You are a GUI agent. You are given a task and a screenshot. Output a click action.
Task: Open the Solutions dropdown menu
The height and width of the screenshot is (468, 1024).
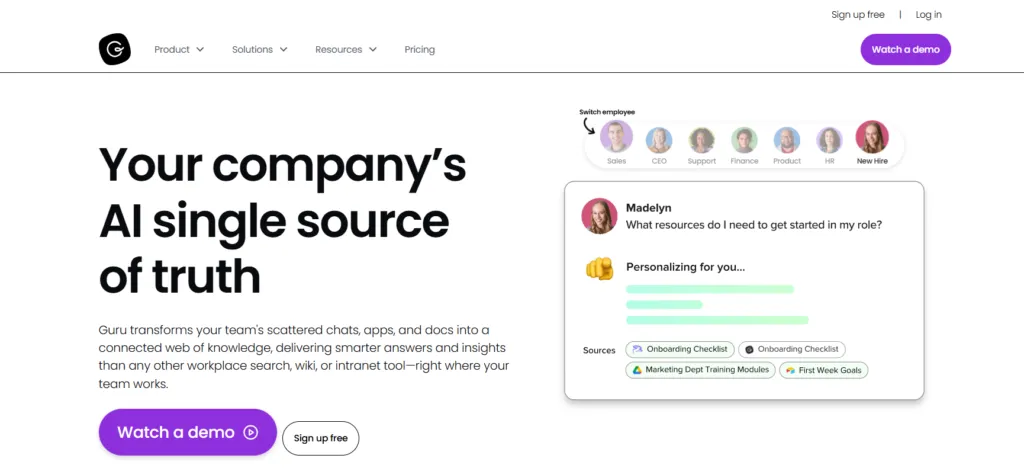tap(260, 50)
